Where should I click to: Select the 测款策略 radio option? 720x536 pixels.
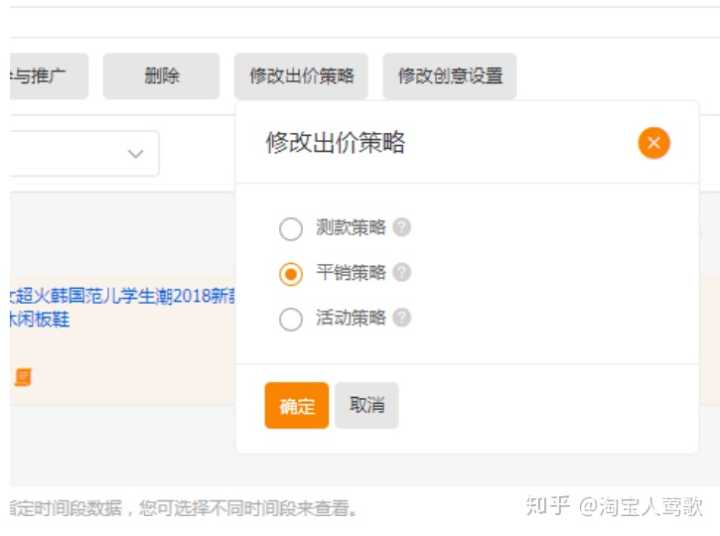(x=291, y=229)
